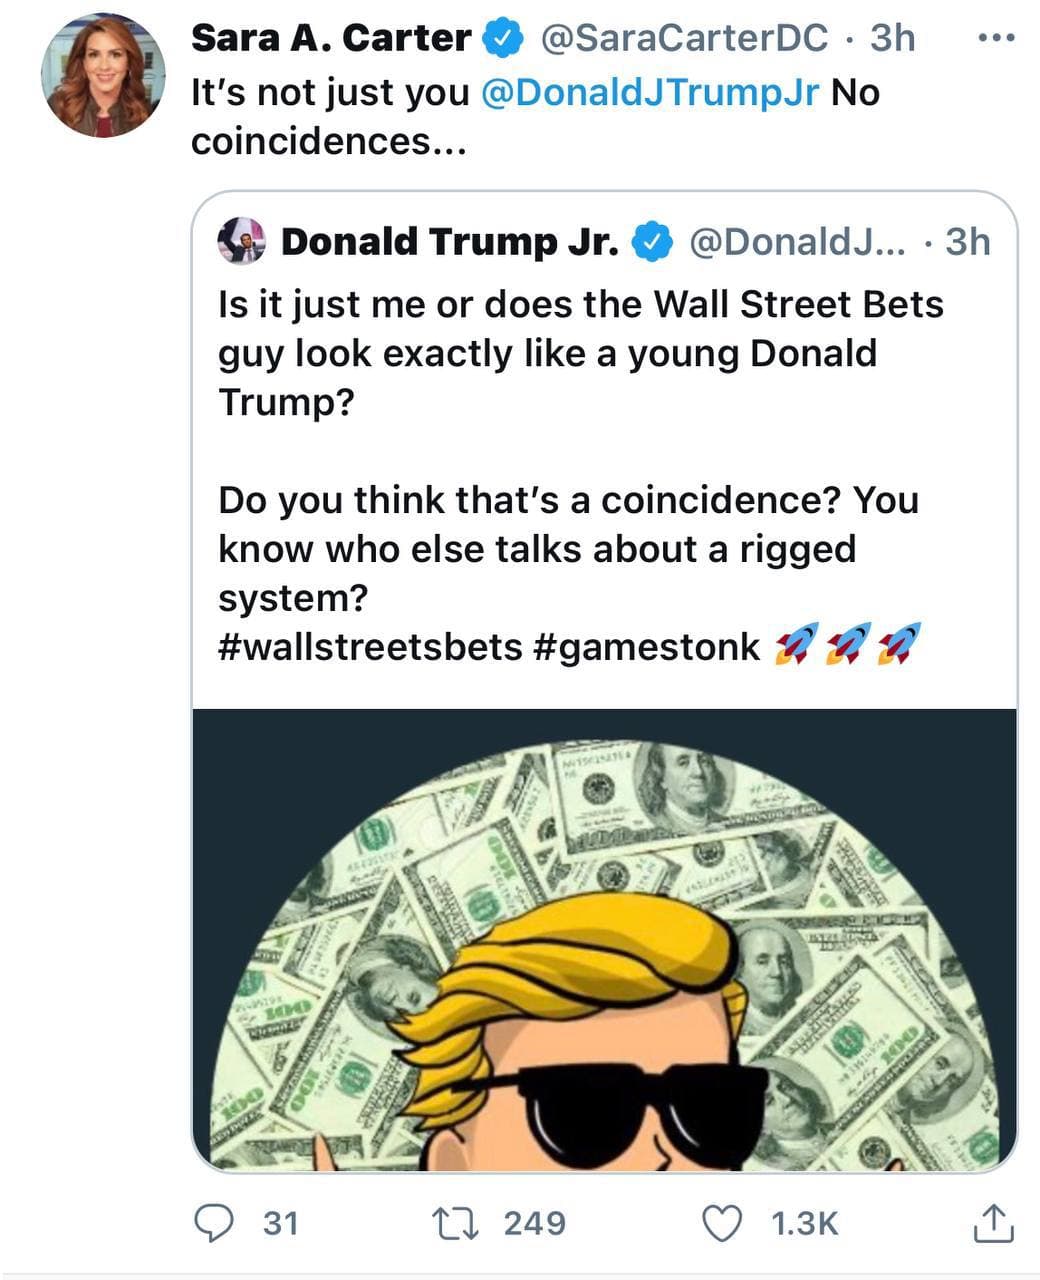This screenshot has width=1040, height=1280.
Task: Click Sara A. Carter's verified badge
Action: pyautogui.click(x=502, y=39)
